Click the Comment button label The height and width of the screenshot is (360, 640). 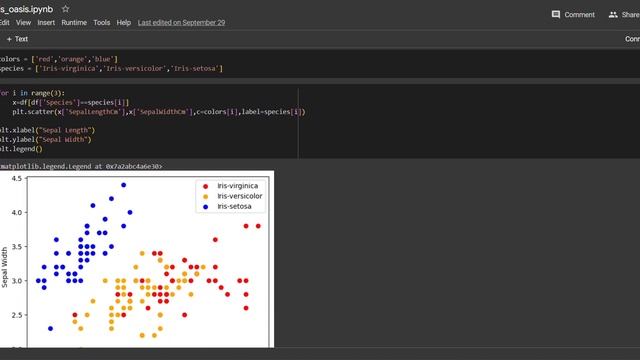point(579,15)
